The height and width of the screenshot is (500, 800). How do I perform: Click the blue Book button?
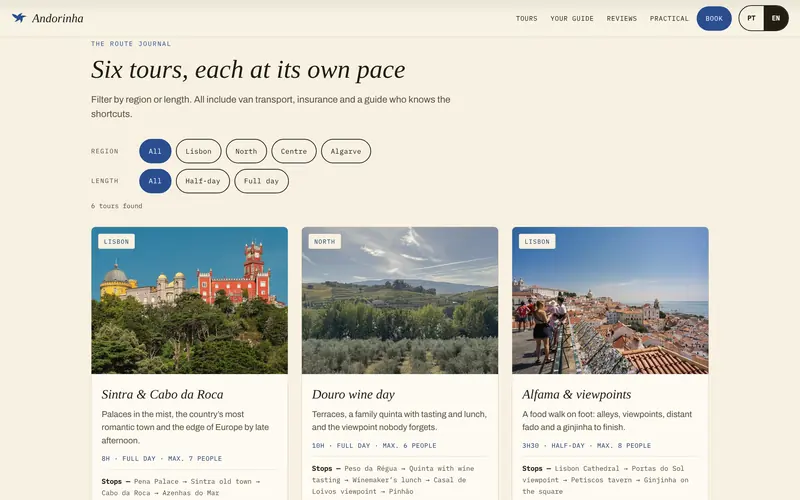714,18
